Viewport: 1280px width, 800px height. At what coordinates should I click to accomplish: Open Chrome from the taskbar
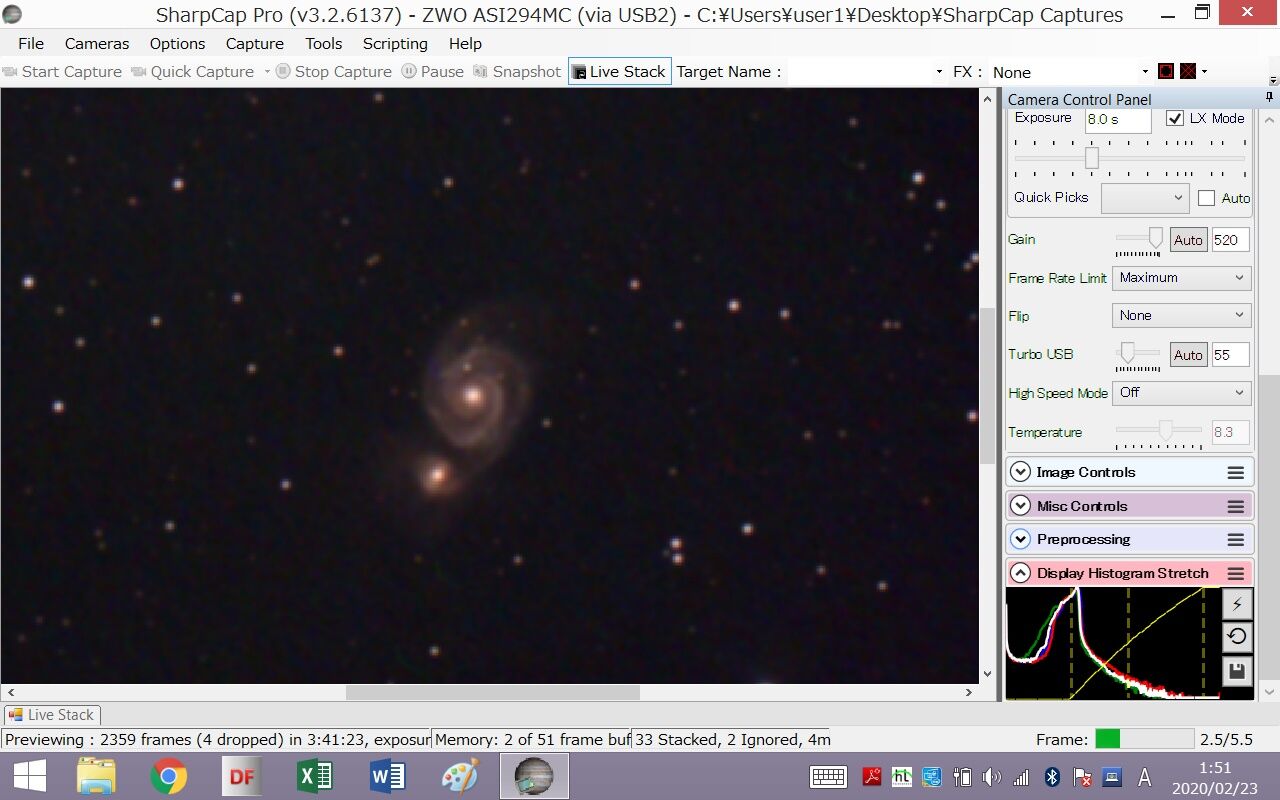[168, 776]
